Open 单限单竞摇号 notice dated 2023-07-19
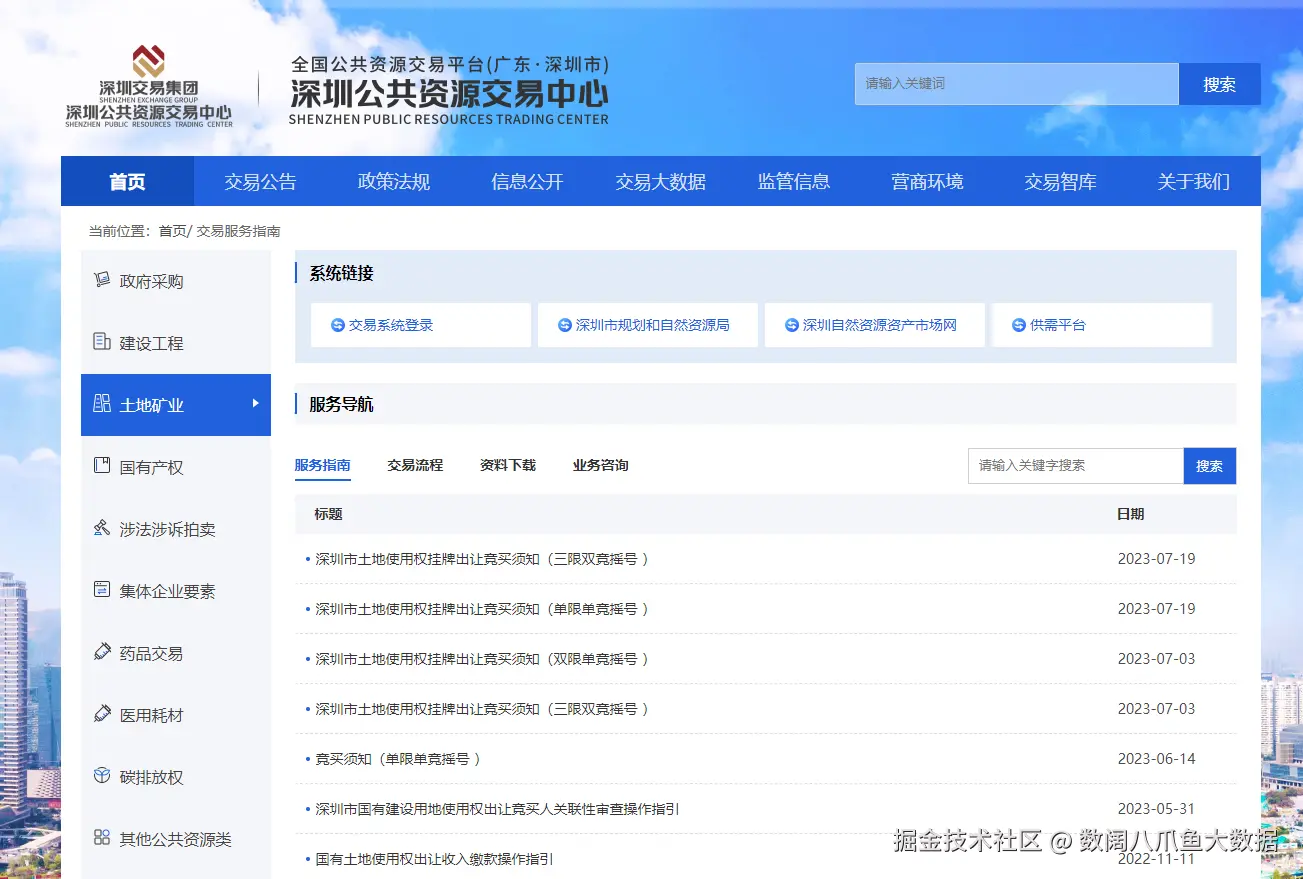The height and width of the screenshot is (879, 1303). (482, 609)
